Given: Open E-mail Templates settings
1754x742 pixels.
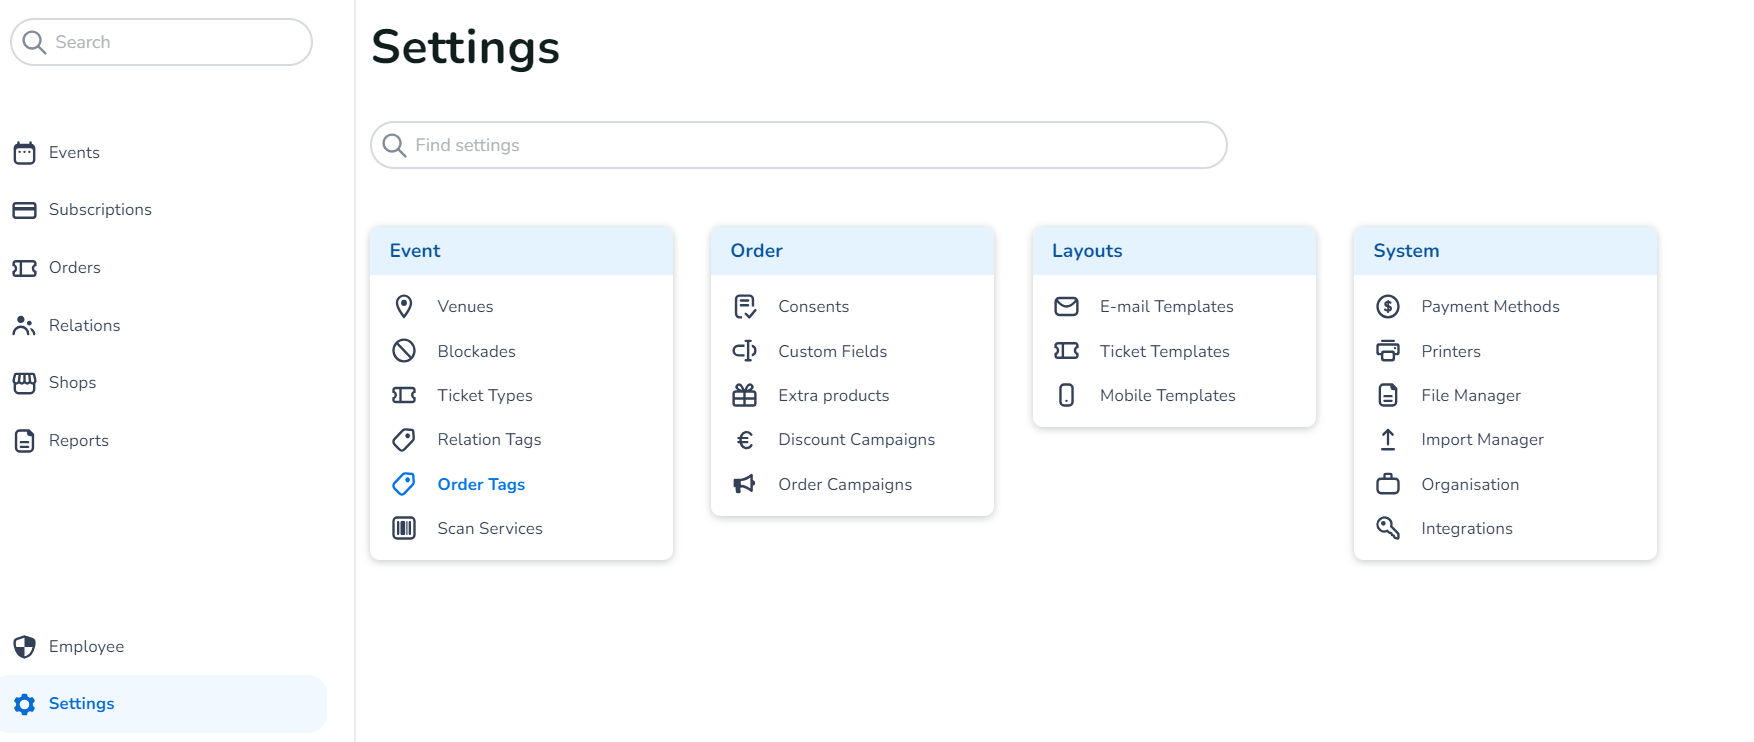Looking at the screenshot, I should (x=1166, y=306).
